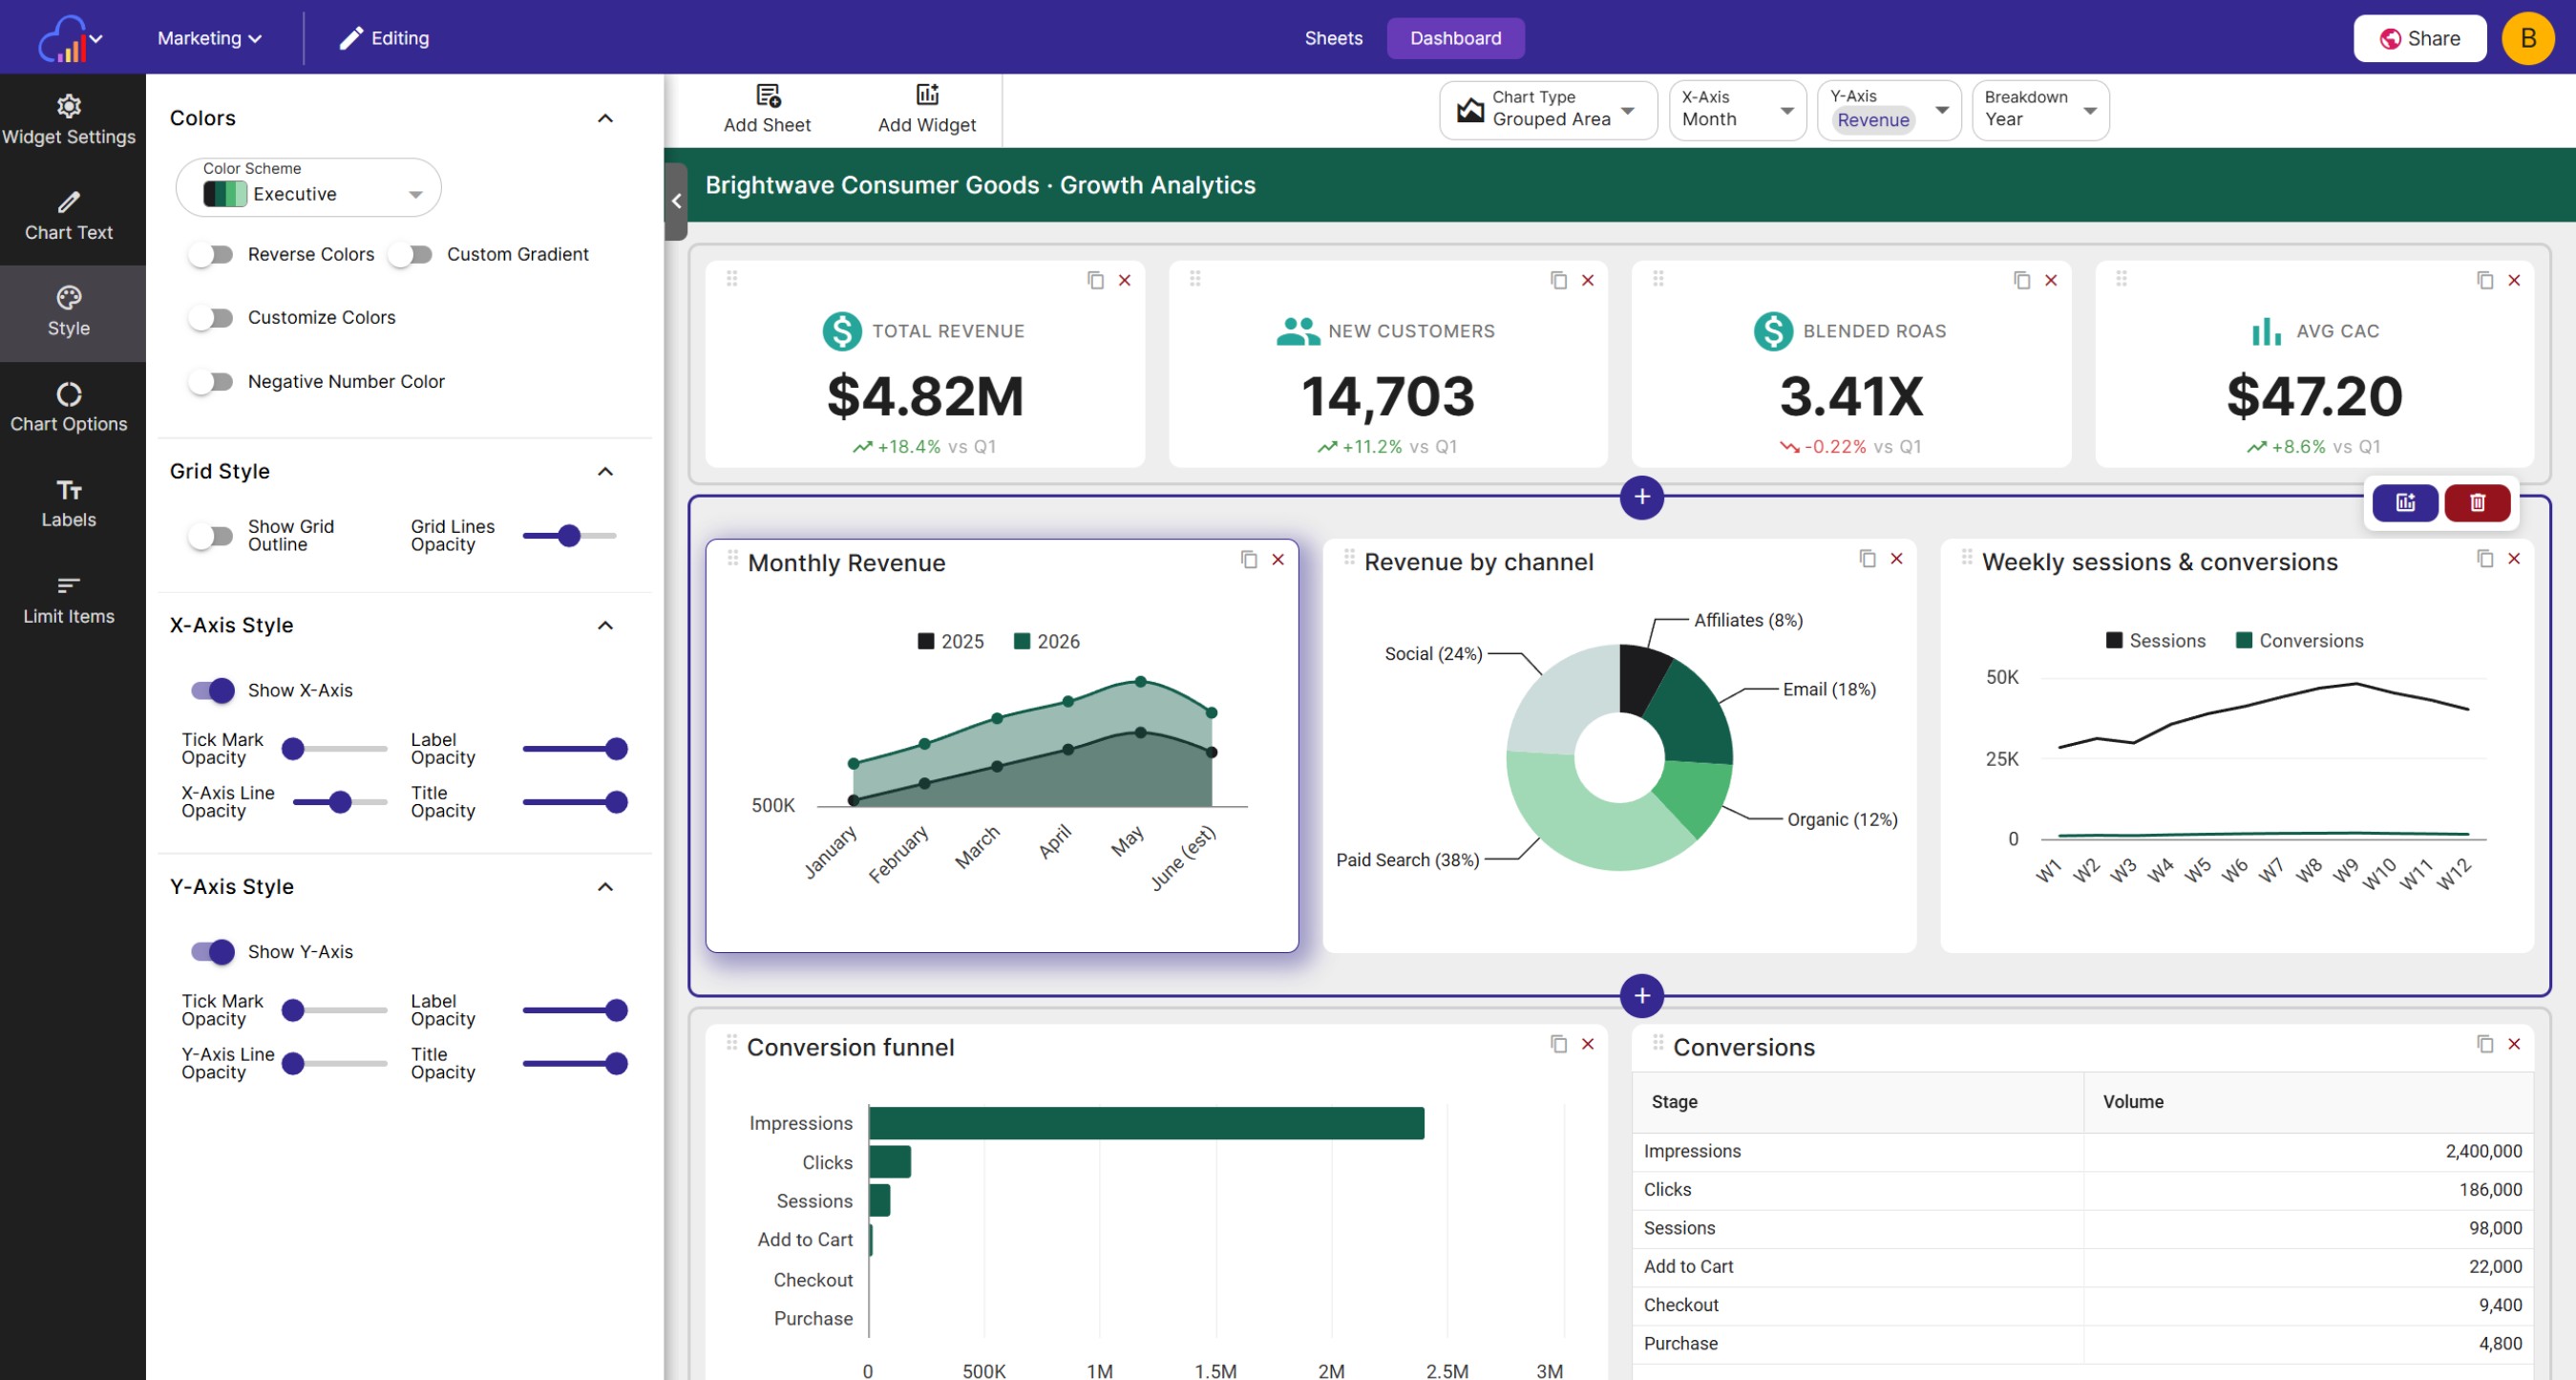Change the X-Axis Month dropdown

(1737, 110)
